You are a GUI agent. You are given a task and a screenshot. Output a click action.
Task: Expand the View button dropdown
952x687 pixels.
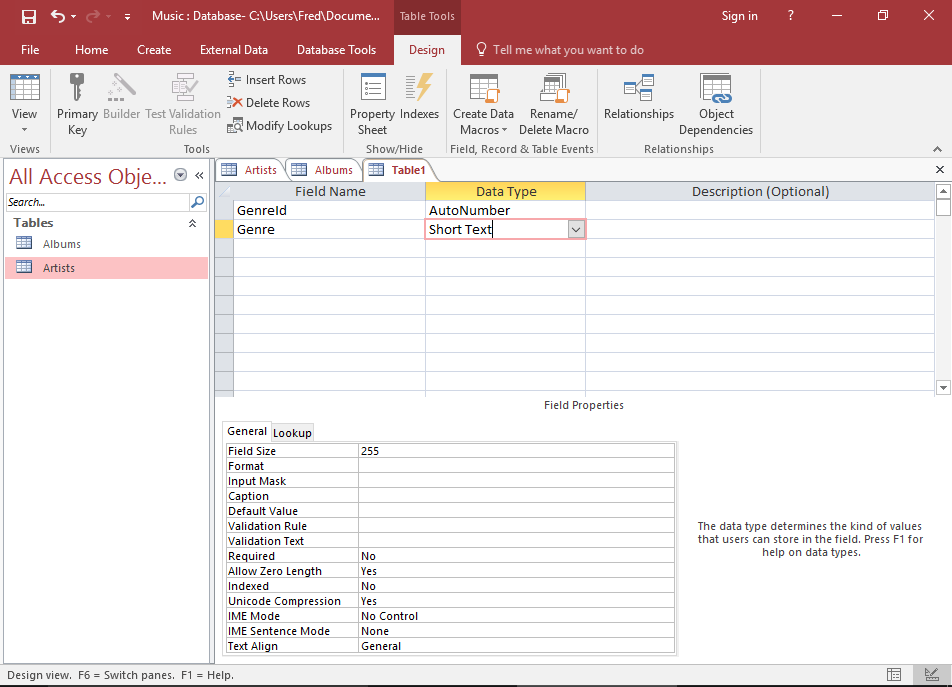point(24,129)
